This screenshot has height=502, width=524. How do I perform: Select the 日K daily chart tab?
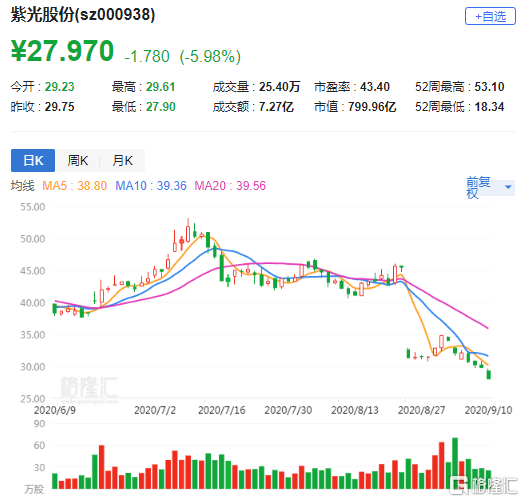coord(33,160)
